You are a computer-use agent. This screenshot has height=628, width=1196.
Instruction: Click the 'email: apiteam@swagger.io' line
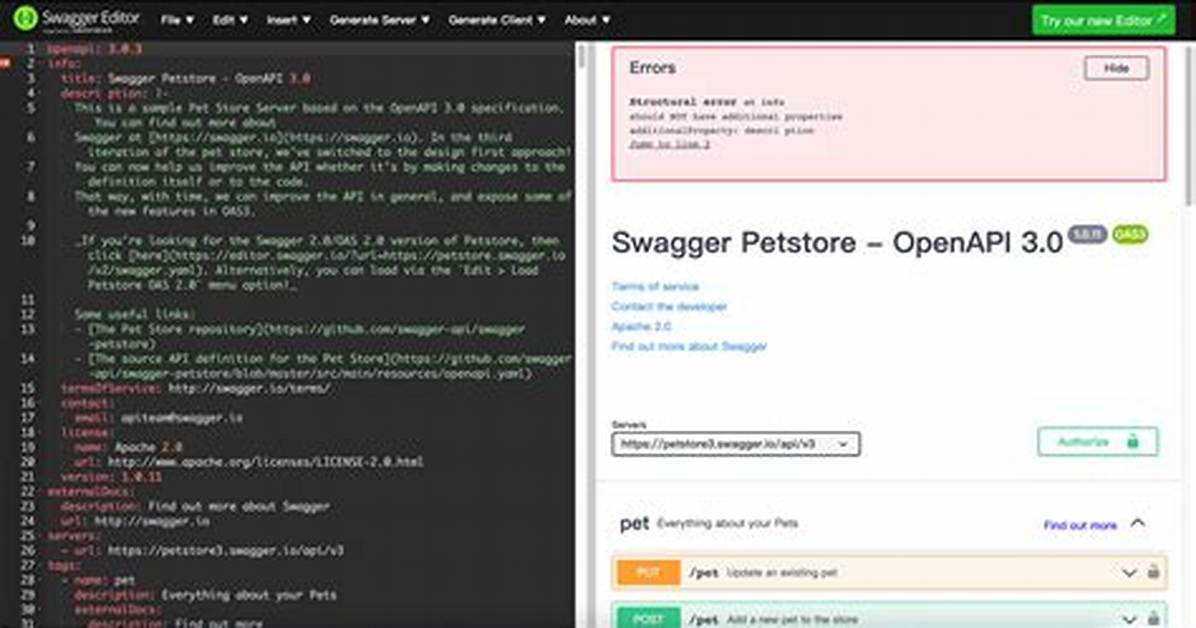pyautogui.click(x=159, y=417)
